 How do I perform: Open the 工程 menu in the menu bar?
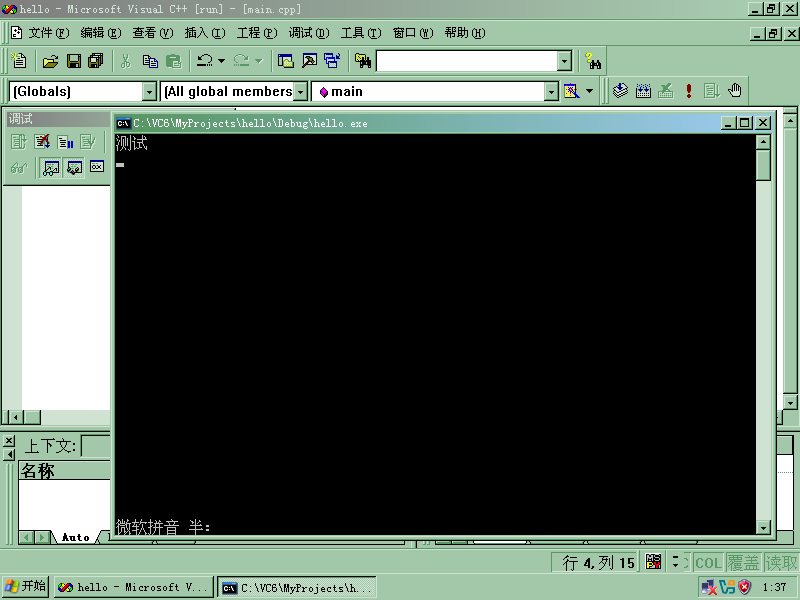[257, 32]
